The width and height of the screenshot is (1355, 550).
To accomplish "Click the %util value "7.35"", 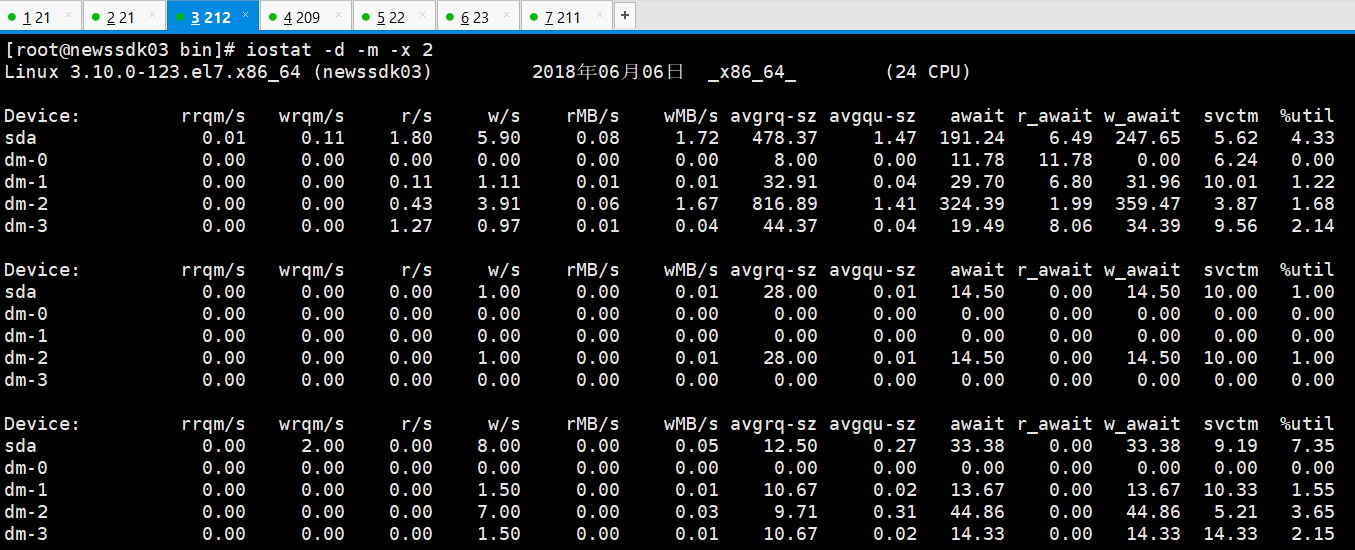I will click(x=1313, y=446).
